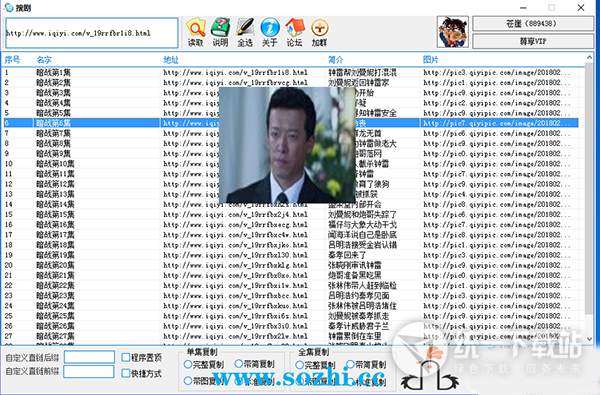Screen dimensions: 600x395
Task: Click address cell v_19rrfbx2j4.html
Action: tap(235, 214)
